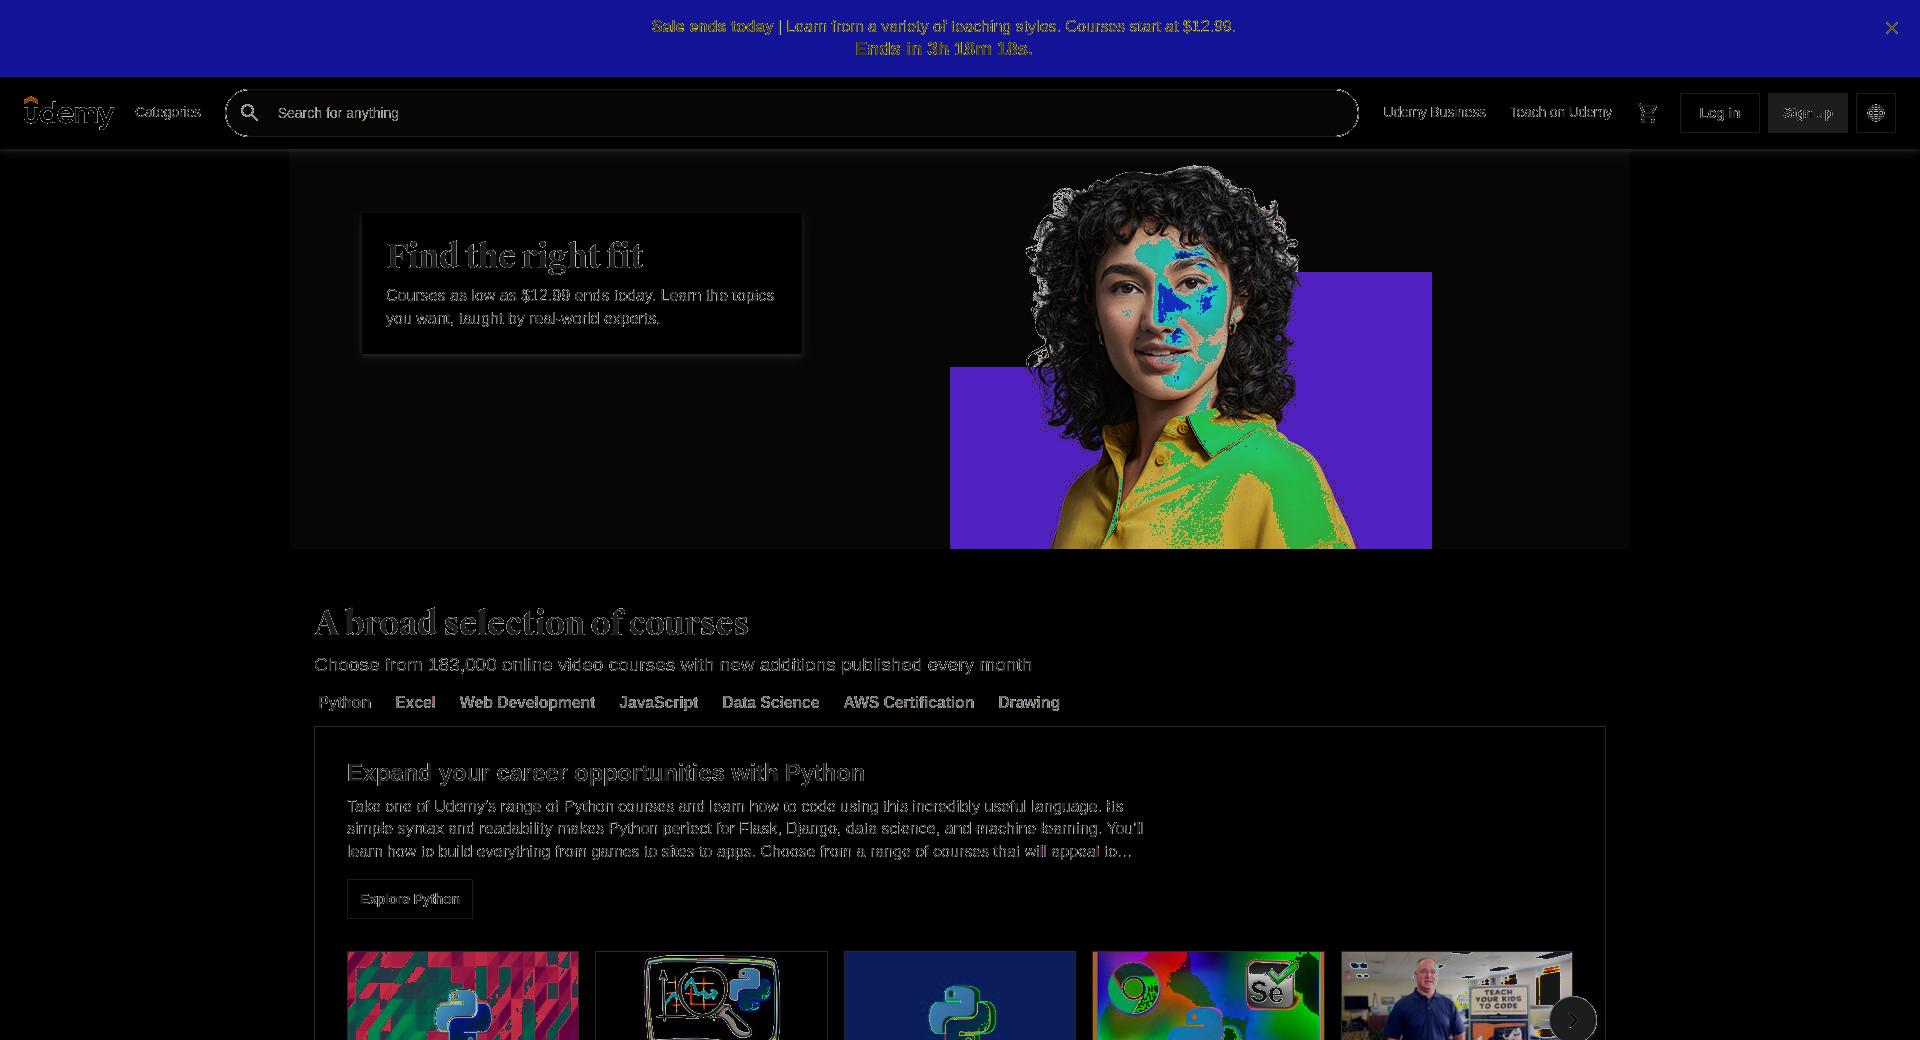Click the Explore Python button
This screenshot has width=1920, height=1040.
pyautogui.click(x=410, y=899)
